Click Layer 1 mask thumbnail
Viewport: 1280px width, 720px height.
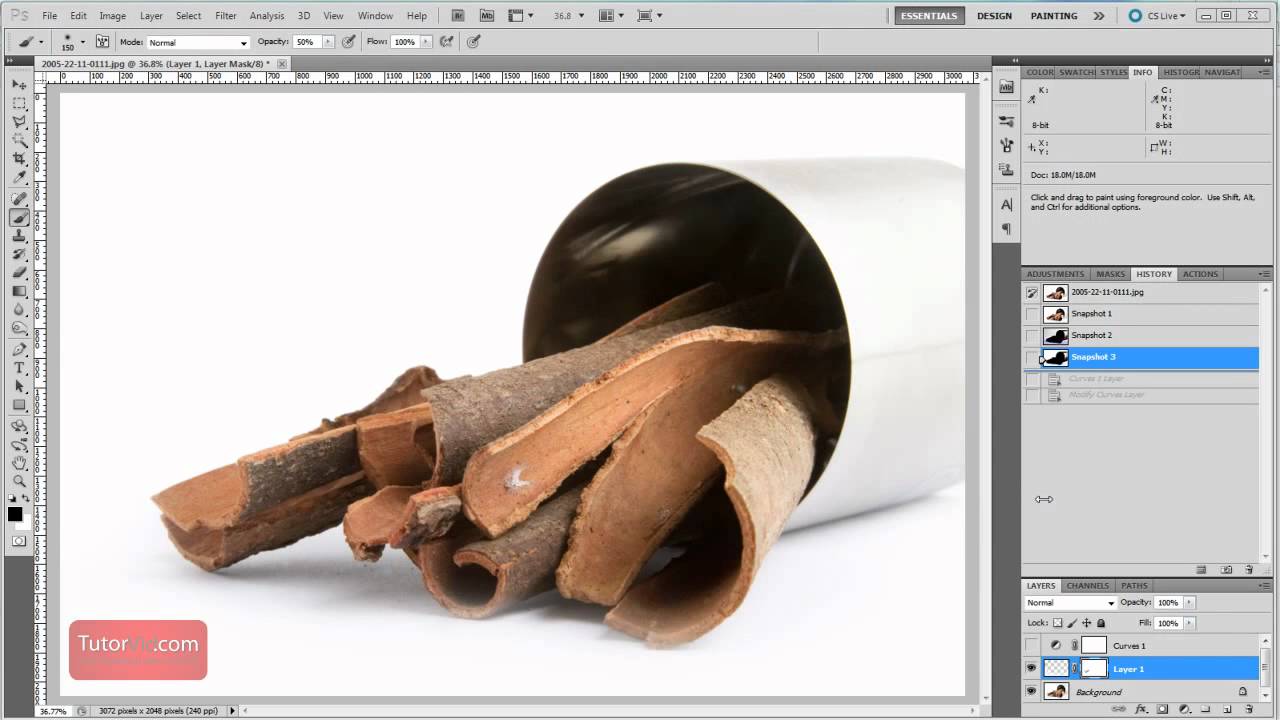tap(1095, 669)
